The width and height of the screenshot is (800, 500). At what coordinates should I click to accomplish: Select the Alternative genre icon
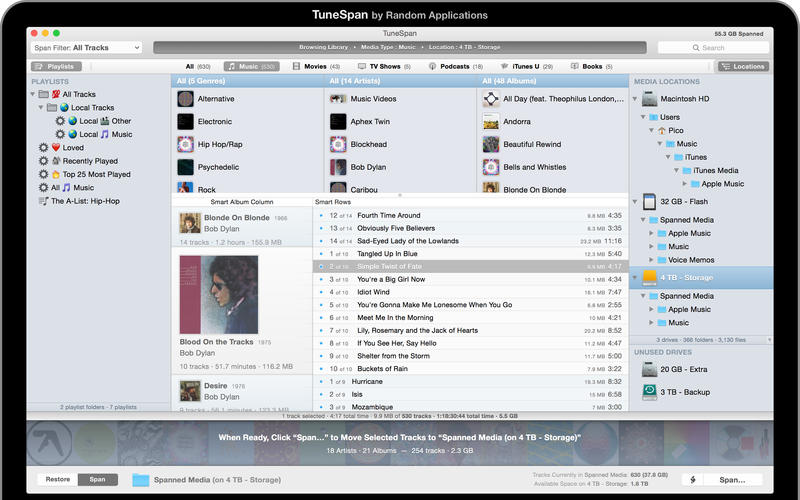point(185,99)
